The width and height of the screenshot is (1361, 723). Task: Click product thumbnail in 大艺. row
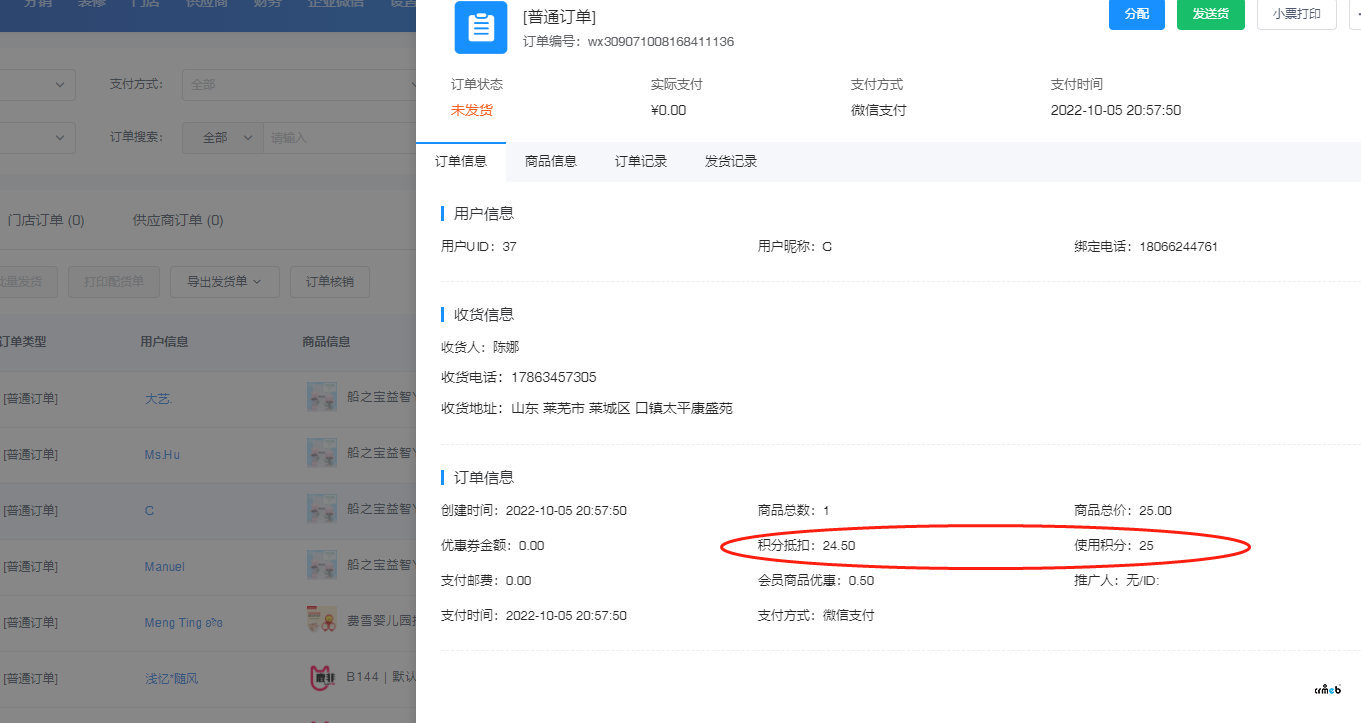[x=321, y=397]
